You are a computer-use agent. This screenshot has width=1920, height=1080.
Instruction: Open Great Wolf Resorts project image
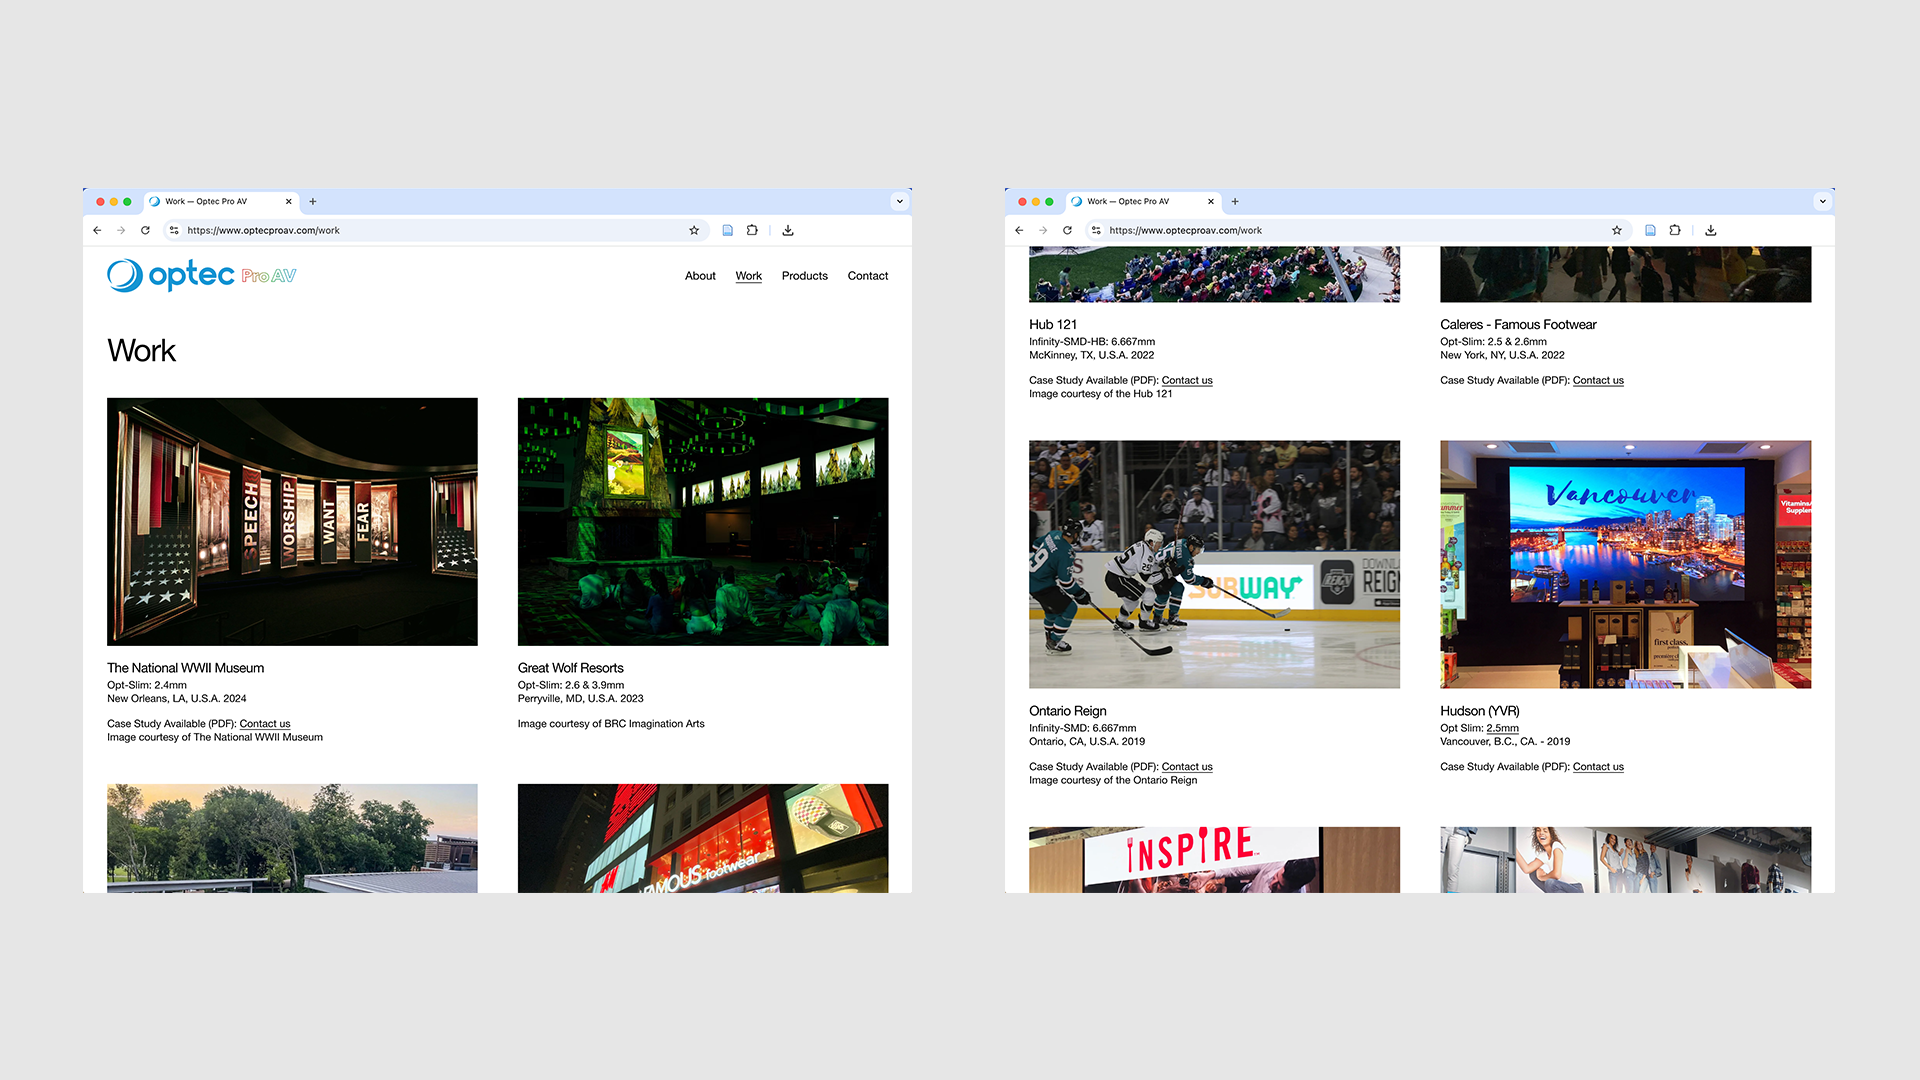pos(703,521)
